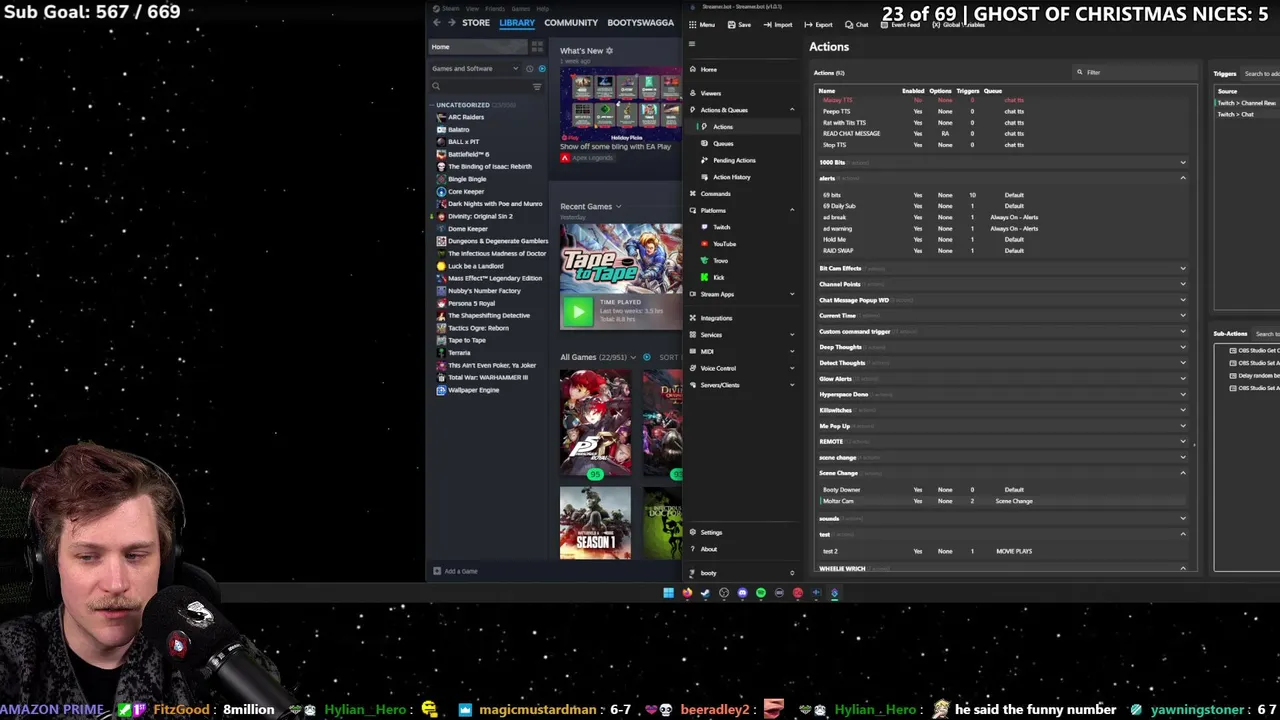The height and width of the screenshot is (720, 1280).
Task: Click Add a Game in Steam
Action: 455,571
